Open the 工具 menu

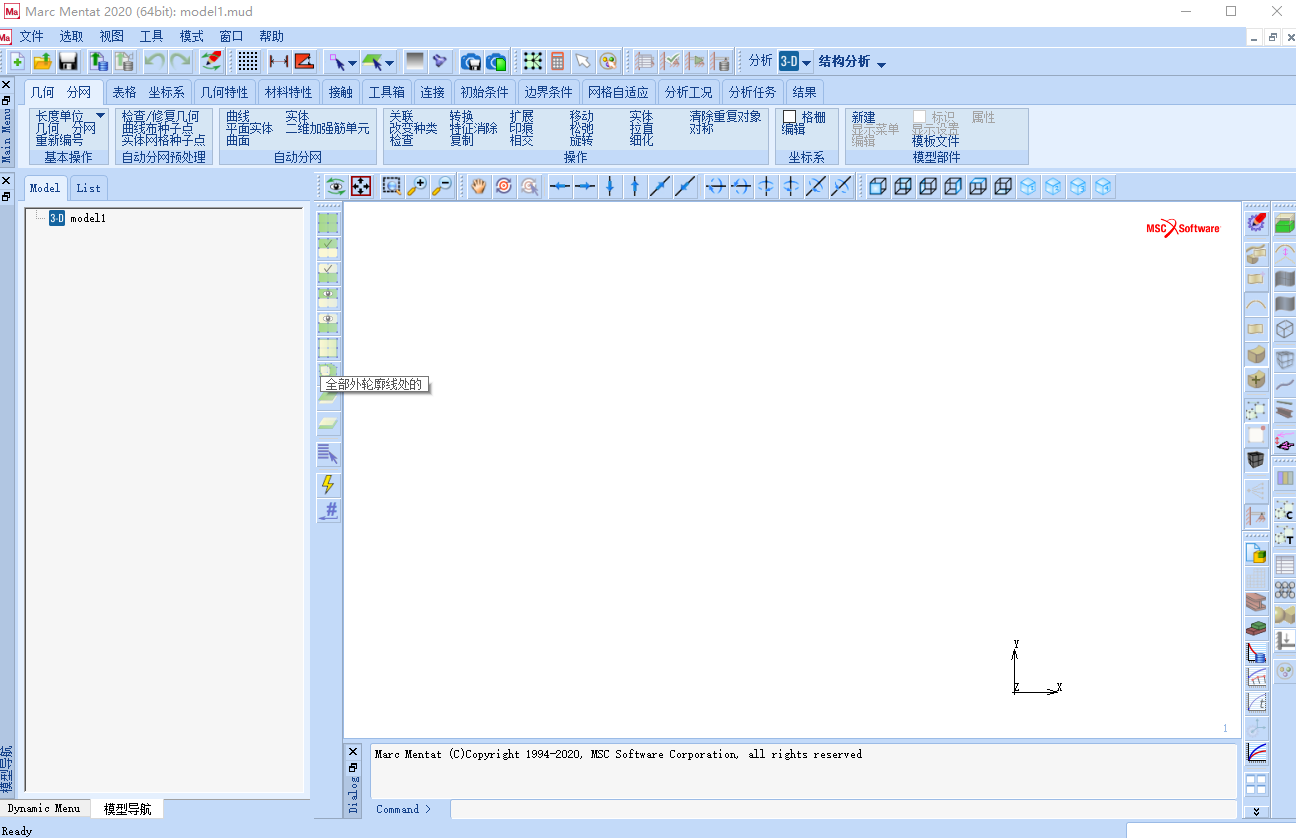(151, 36)
